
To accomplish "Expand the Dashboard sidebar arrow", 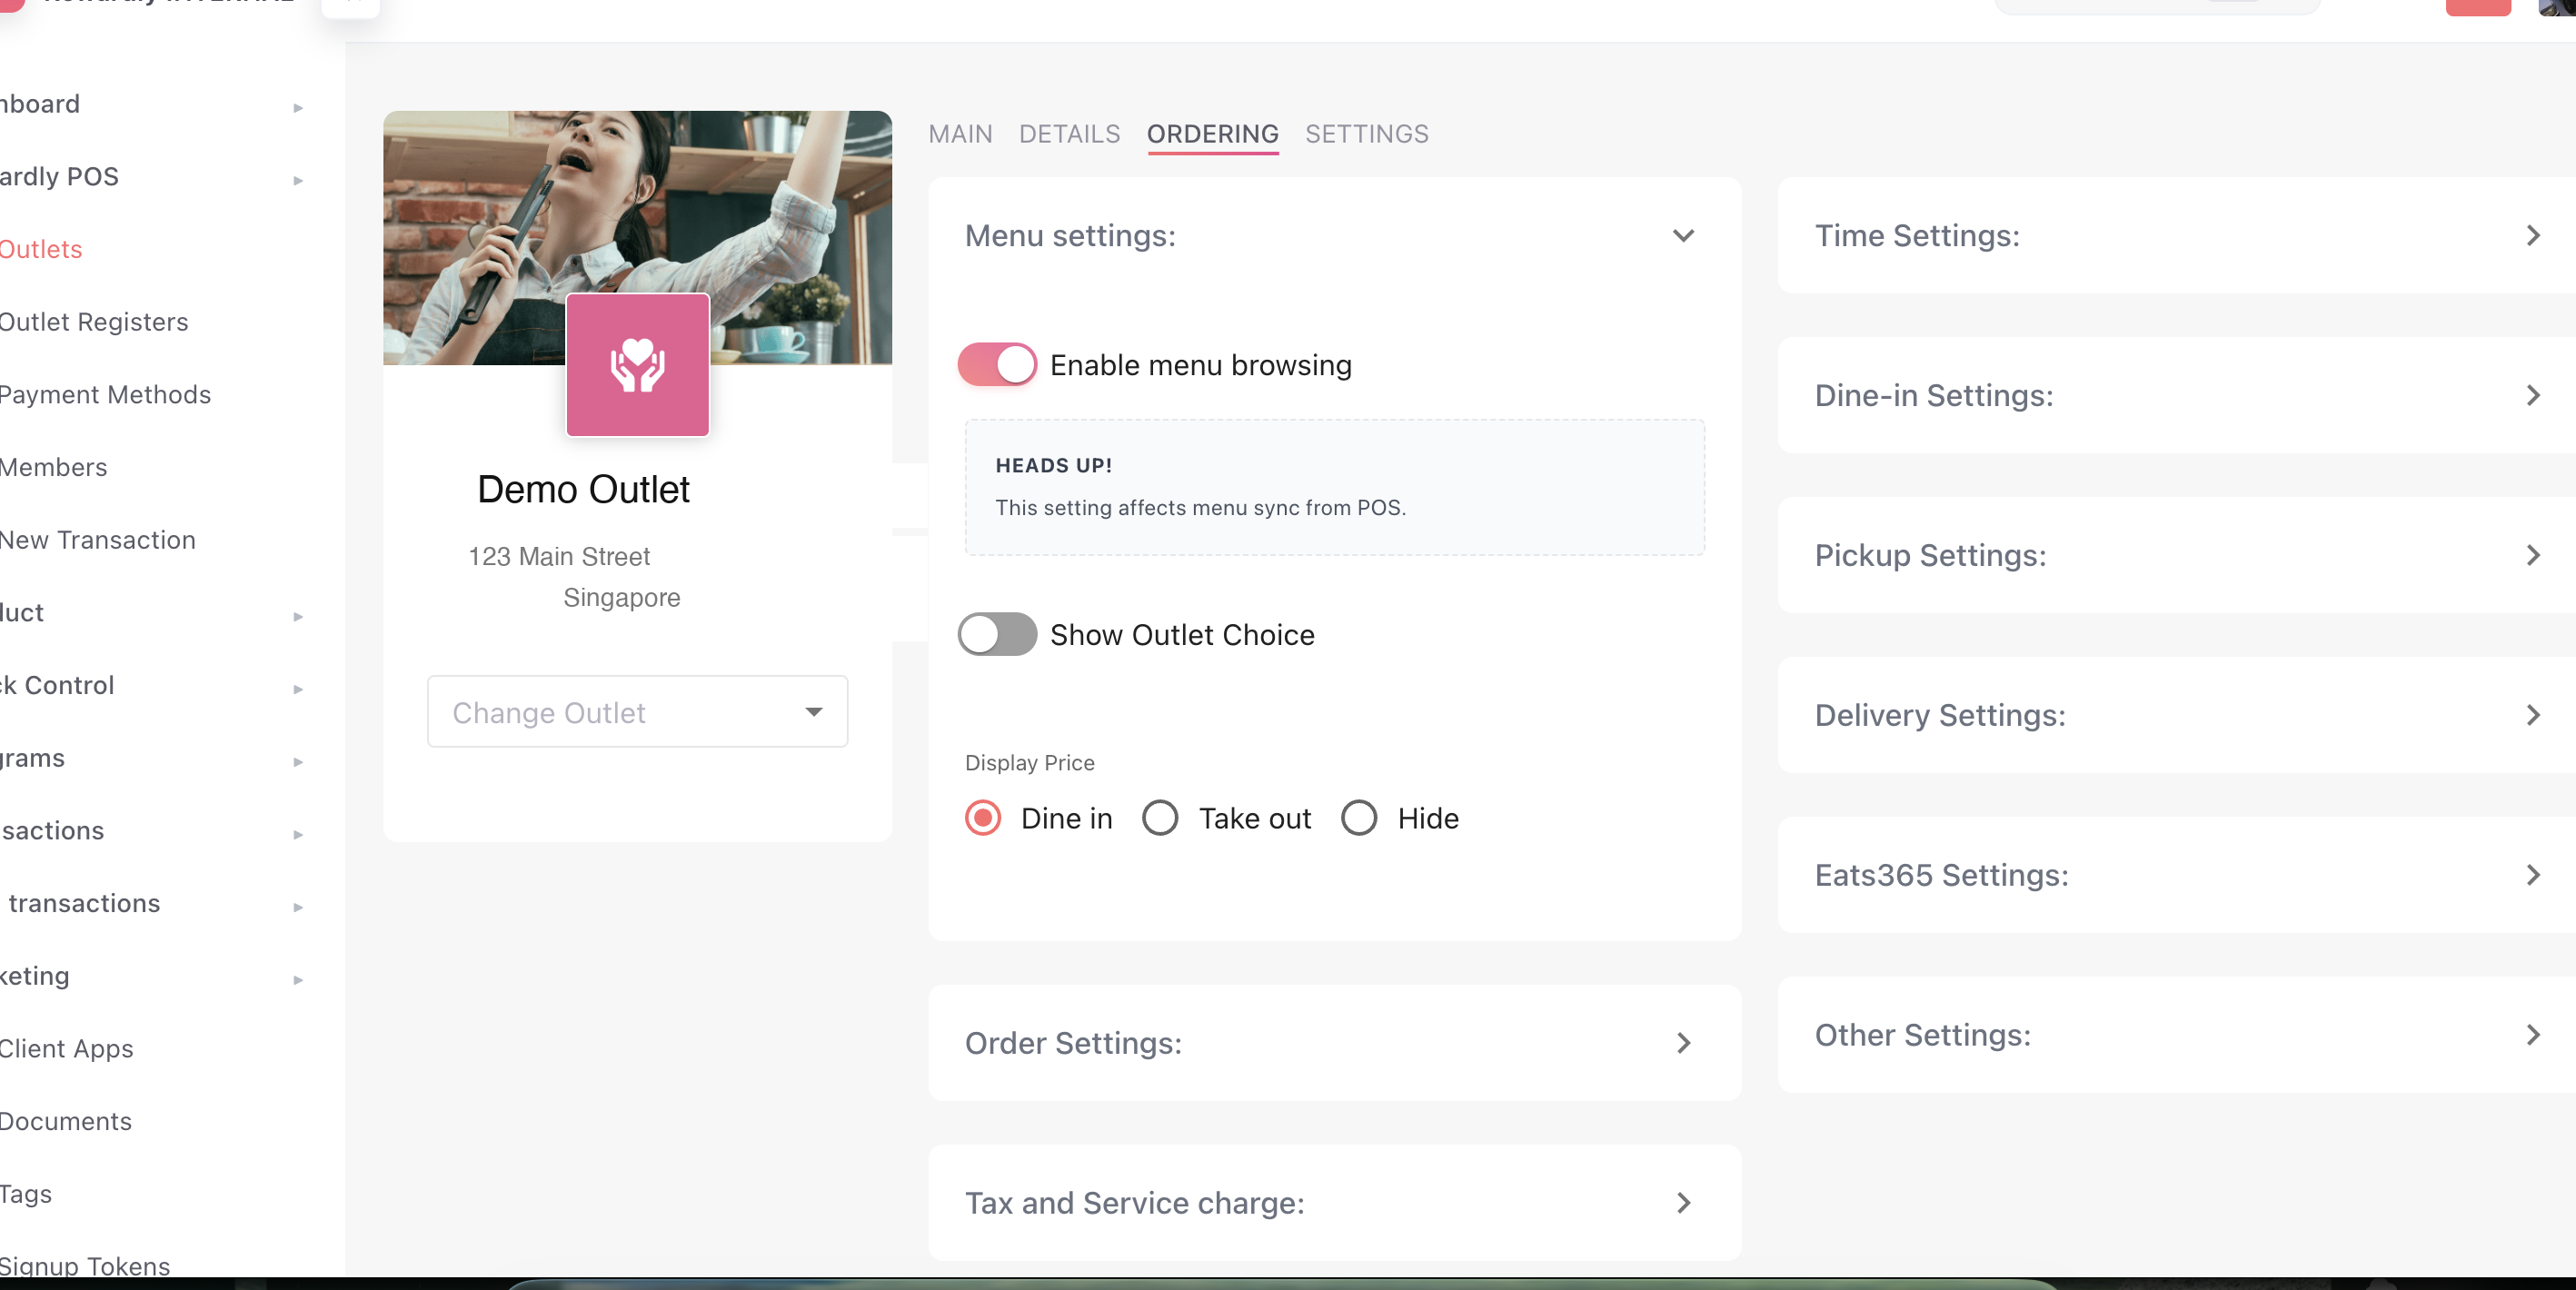I will point(298,107).
